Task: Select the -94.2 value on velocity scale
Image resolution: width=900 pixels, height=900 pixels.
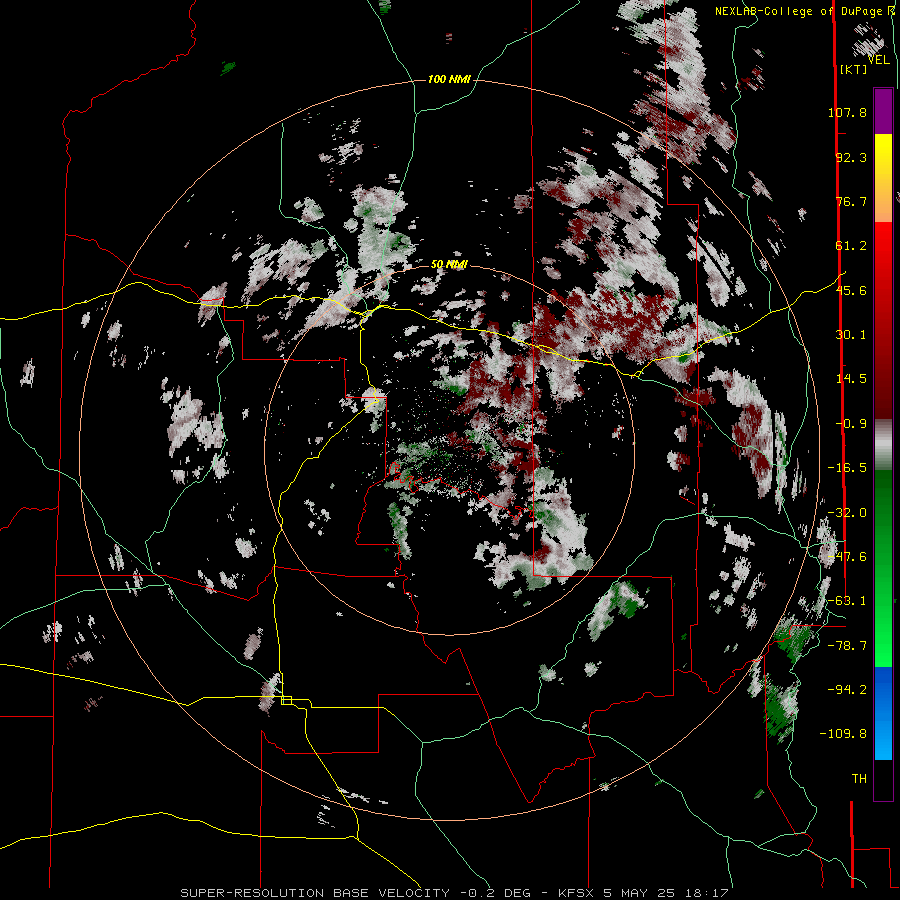Action: (x=847, y=689)
